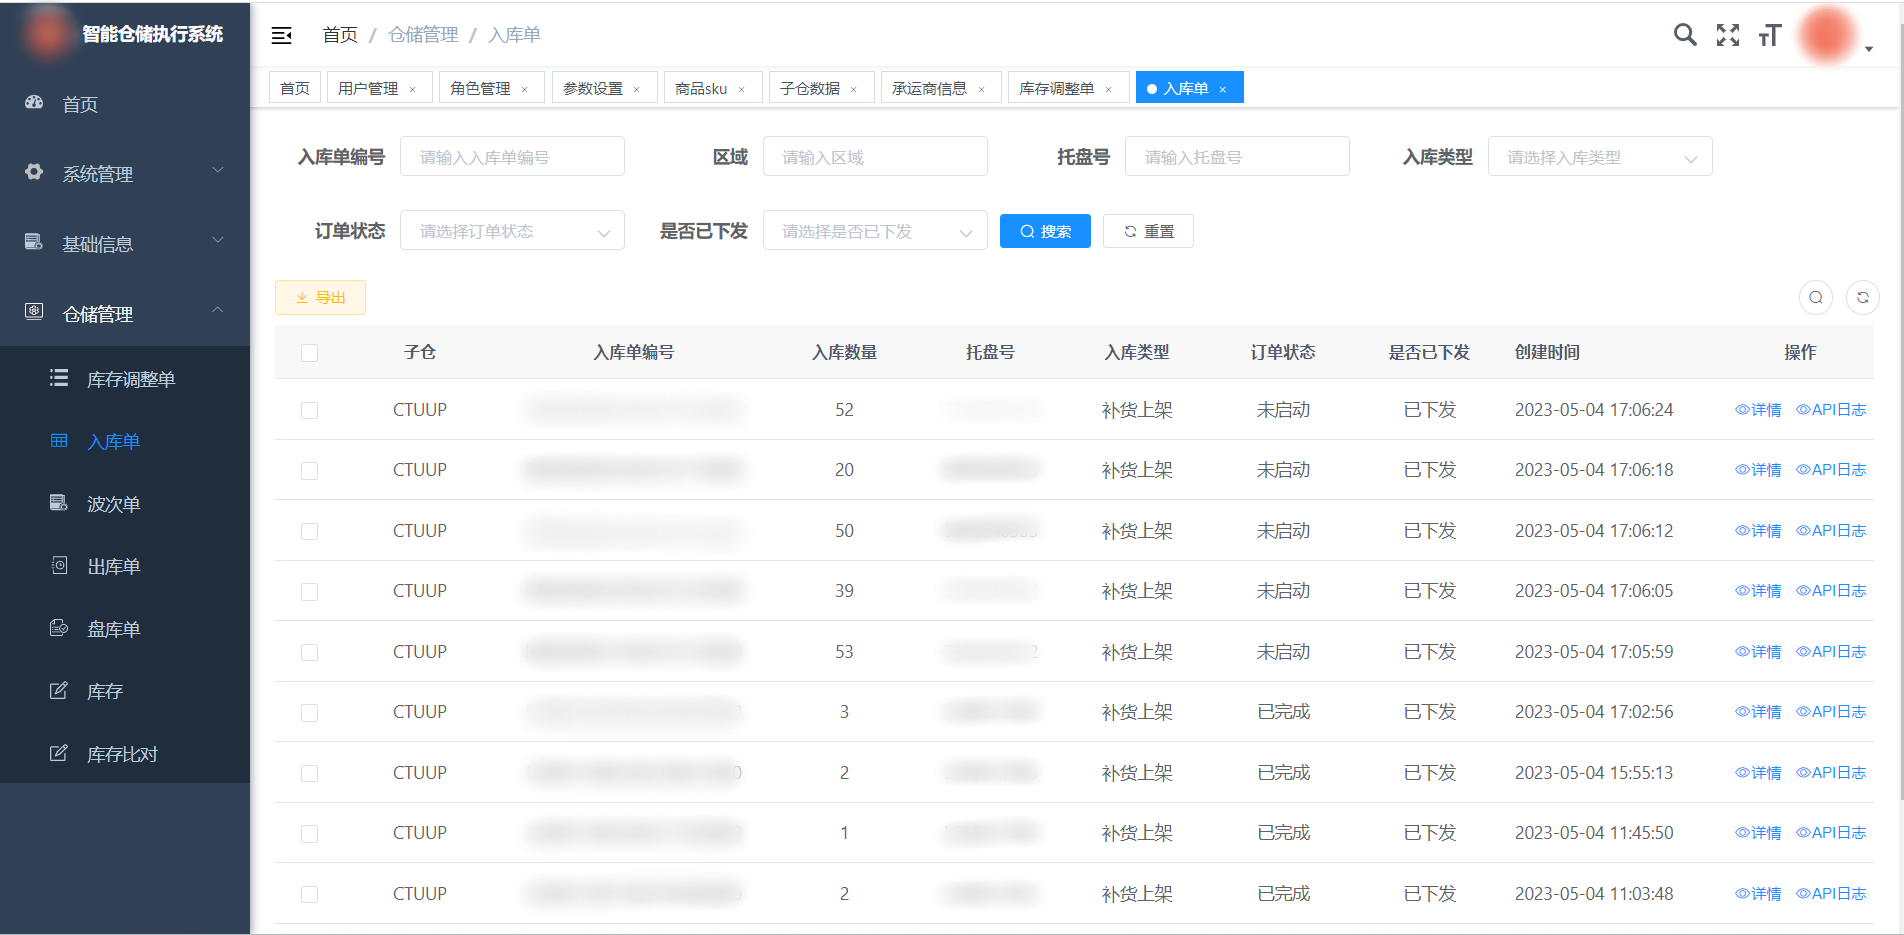This screenshot has width=1904, height=935.
Task: Open 库存比对 in the sidebar
Action: point(125,754)
